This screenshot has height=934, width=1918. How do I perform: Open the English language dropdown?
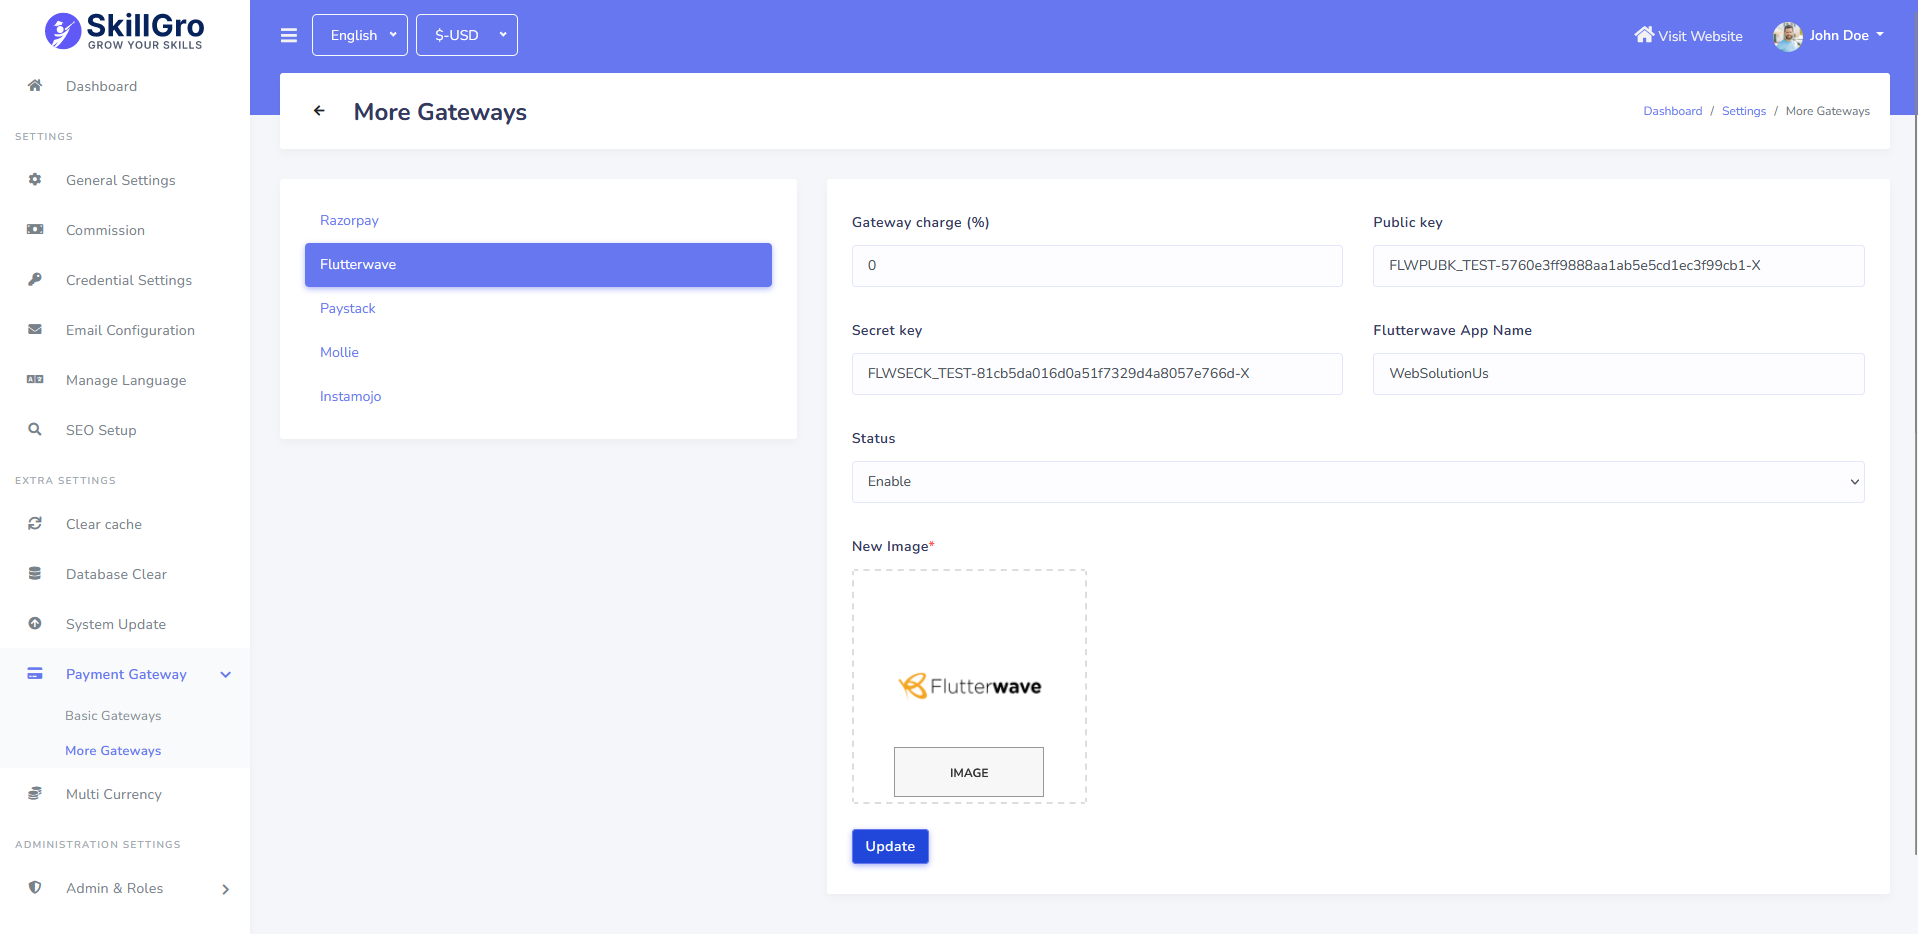click(360, 35)
